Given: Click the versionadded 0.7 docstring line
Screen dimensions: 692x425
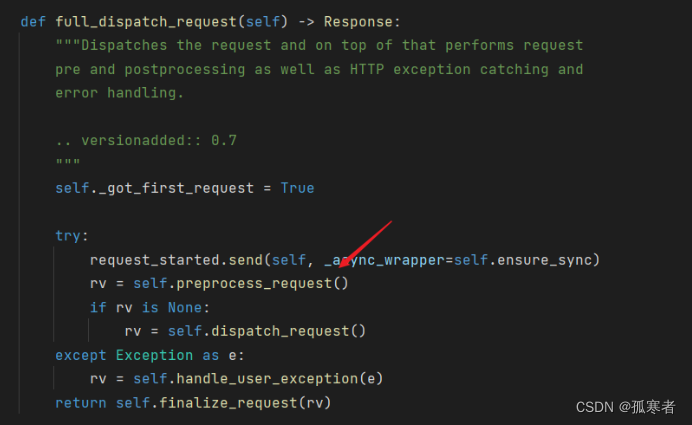Looking at the screenshot, I should click(x=146, y=140).
